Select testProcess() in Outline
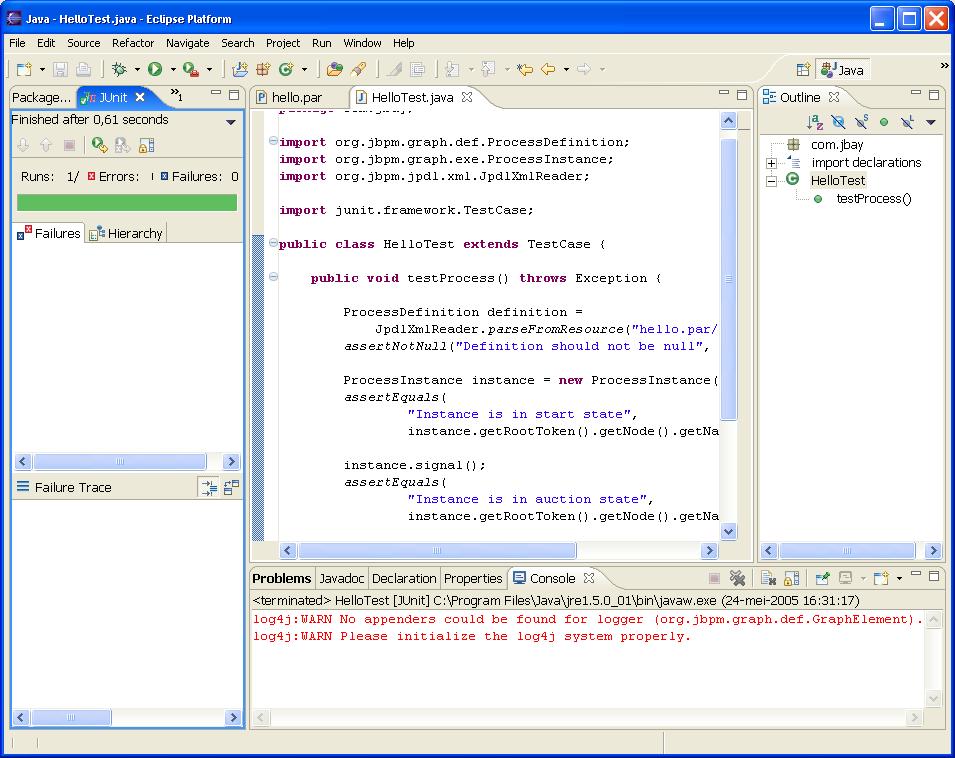955x758 pixels. coord(873,198)
